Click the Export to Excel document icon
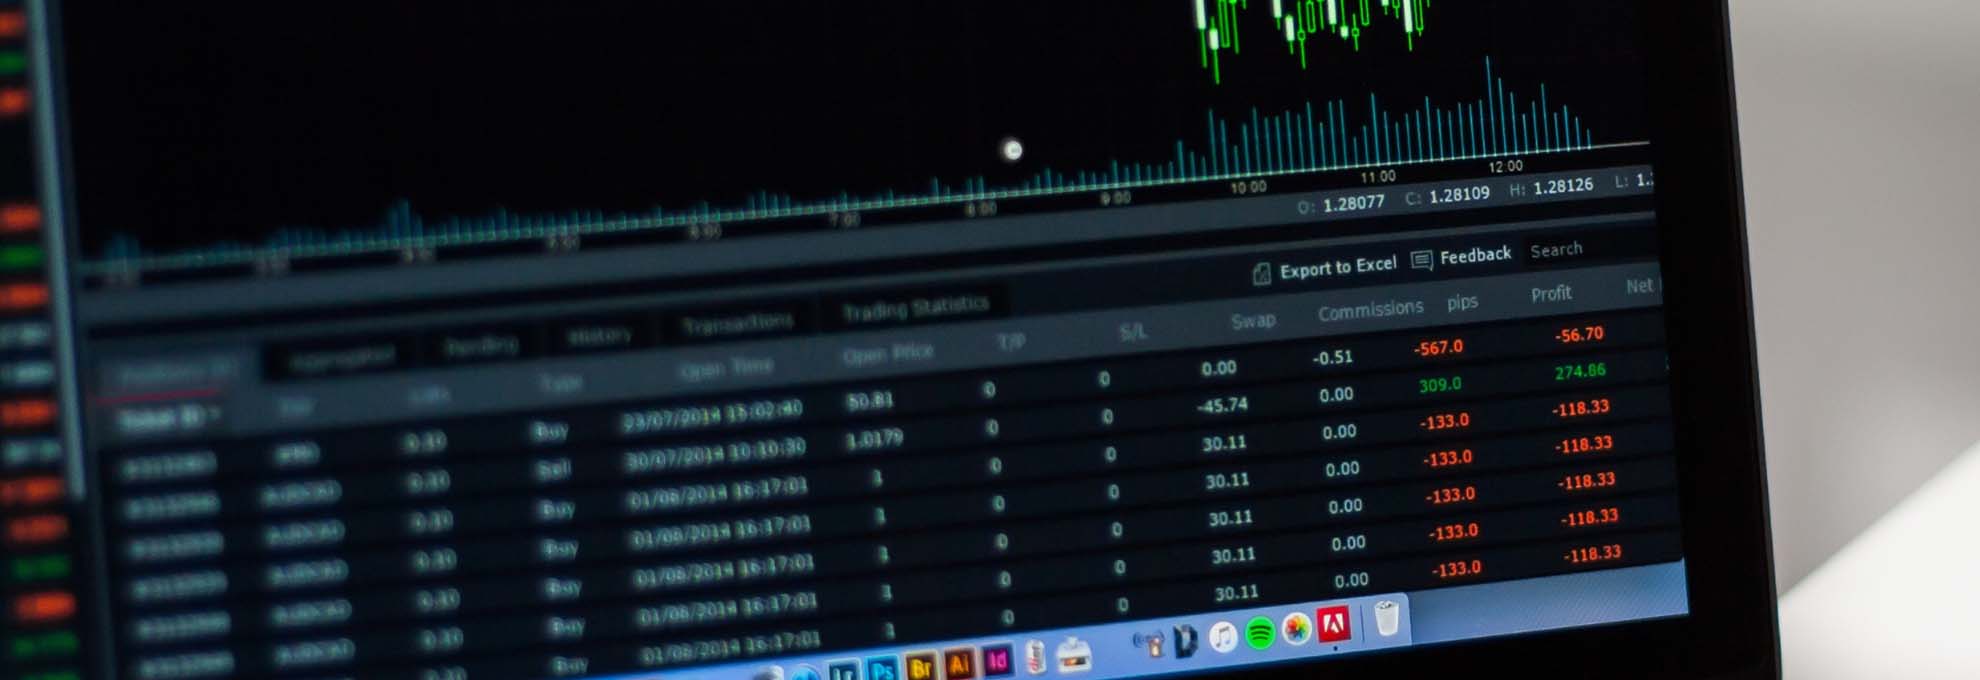The image size is (1980, 680). click(x=1261, y=273)
